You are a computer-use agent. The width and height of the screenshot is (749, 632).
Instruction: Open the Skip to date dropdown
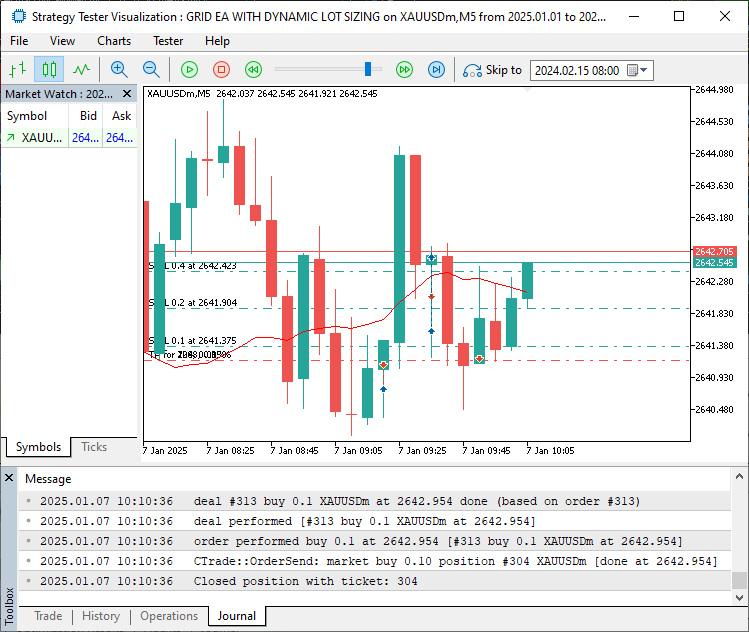[644, 70]
